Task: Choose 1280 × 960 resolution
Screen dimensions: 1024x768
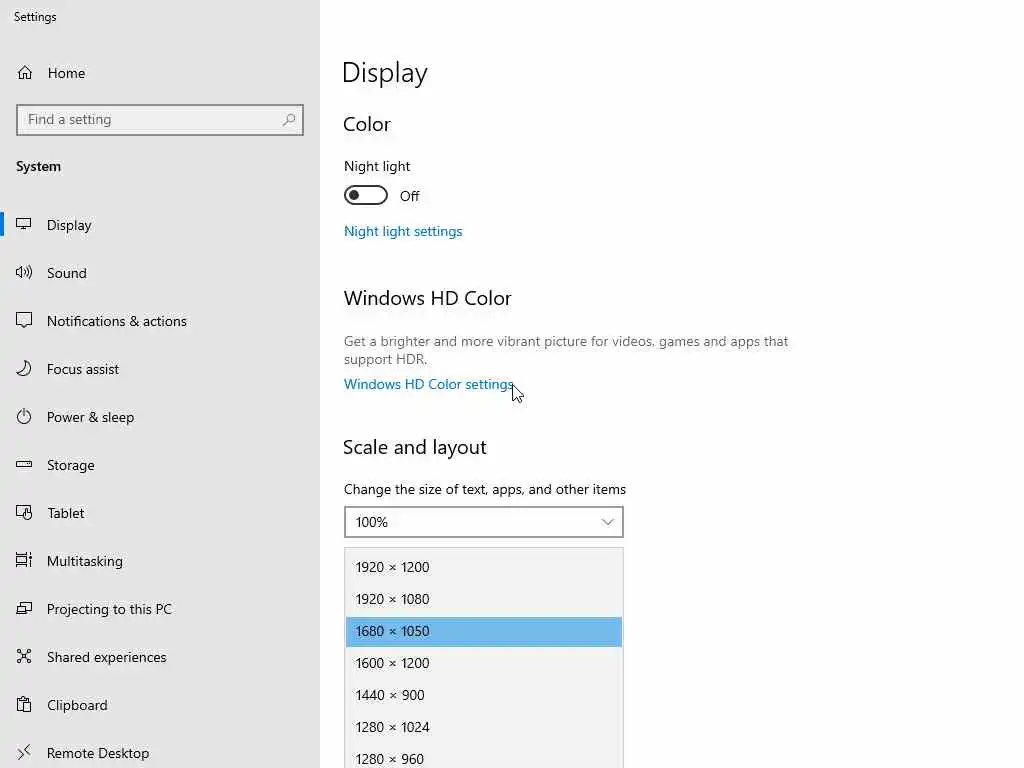Action: (x=484, y=758)
